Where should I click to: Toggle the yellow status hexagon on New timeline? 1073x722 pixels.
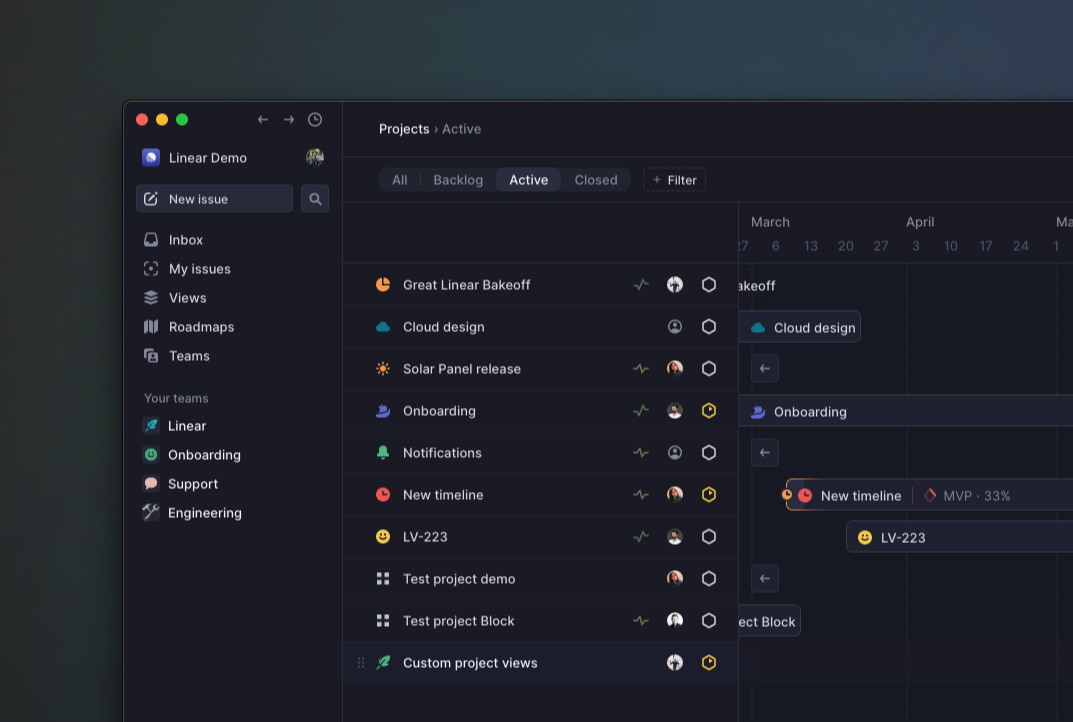click(x=709, y=494)
